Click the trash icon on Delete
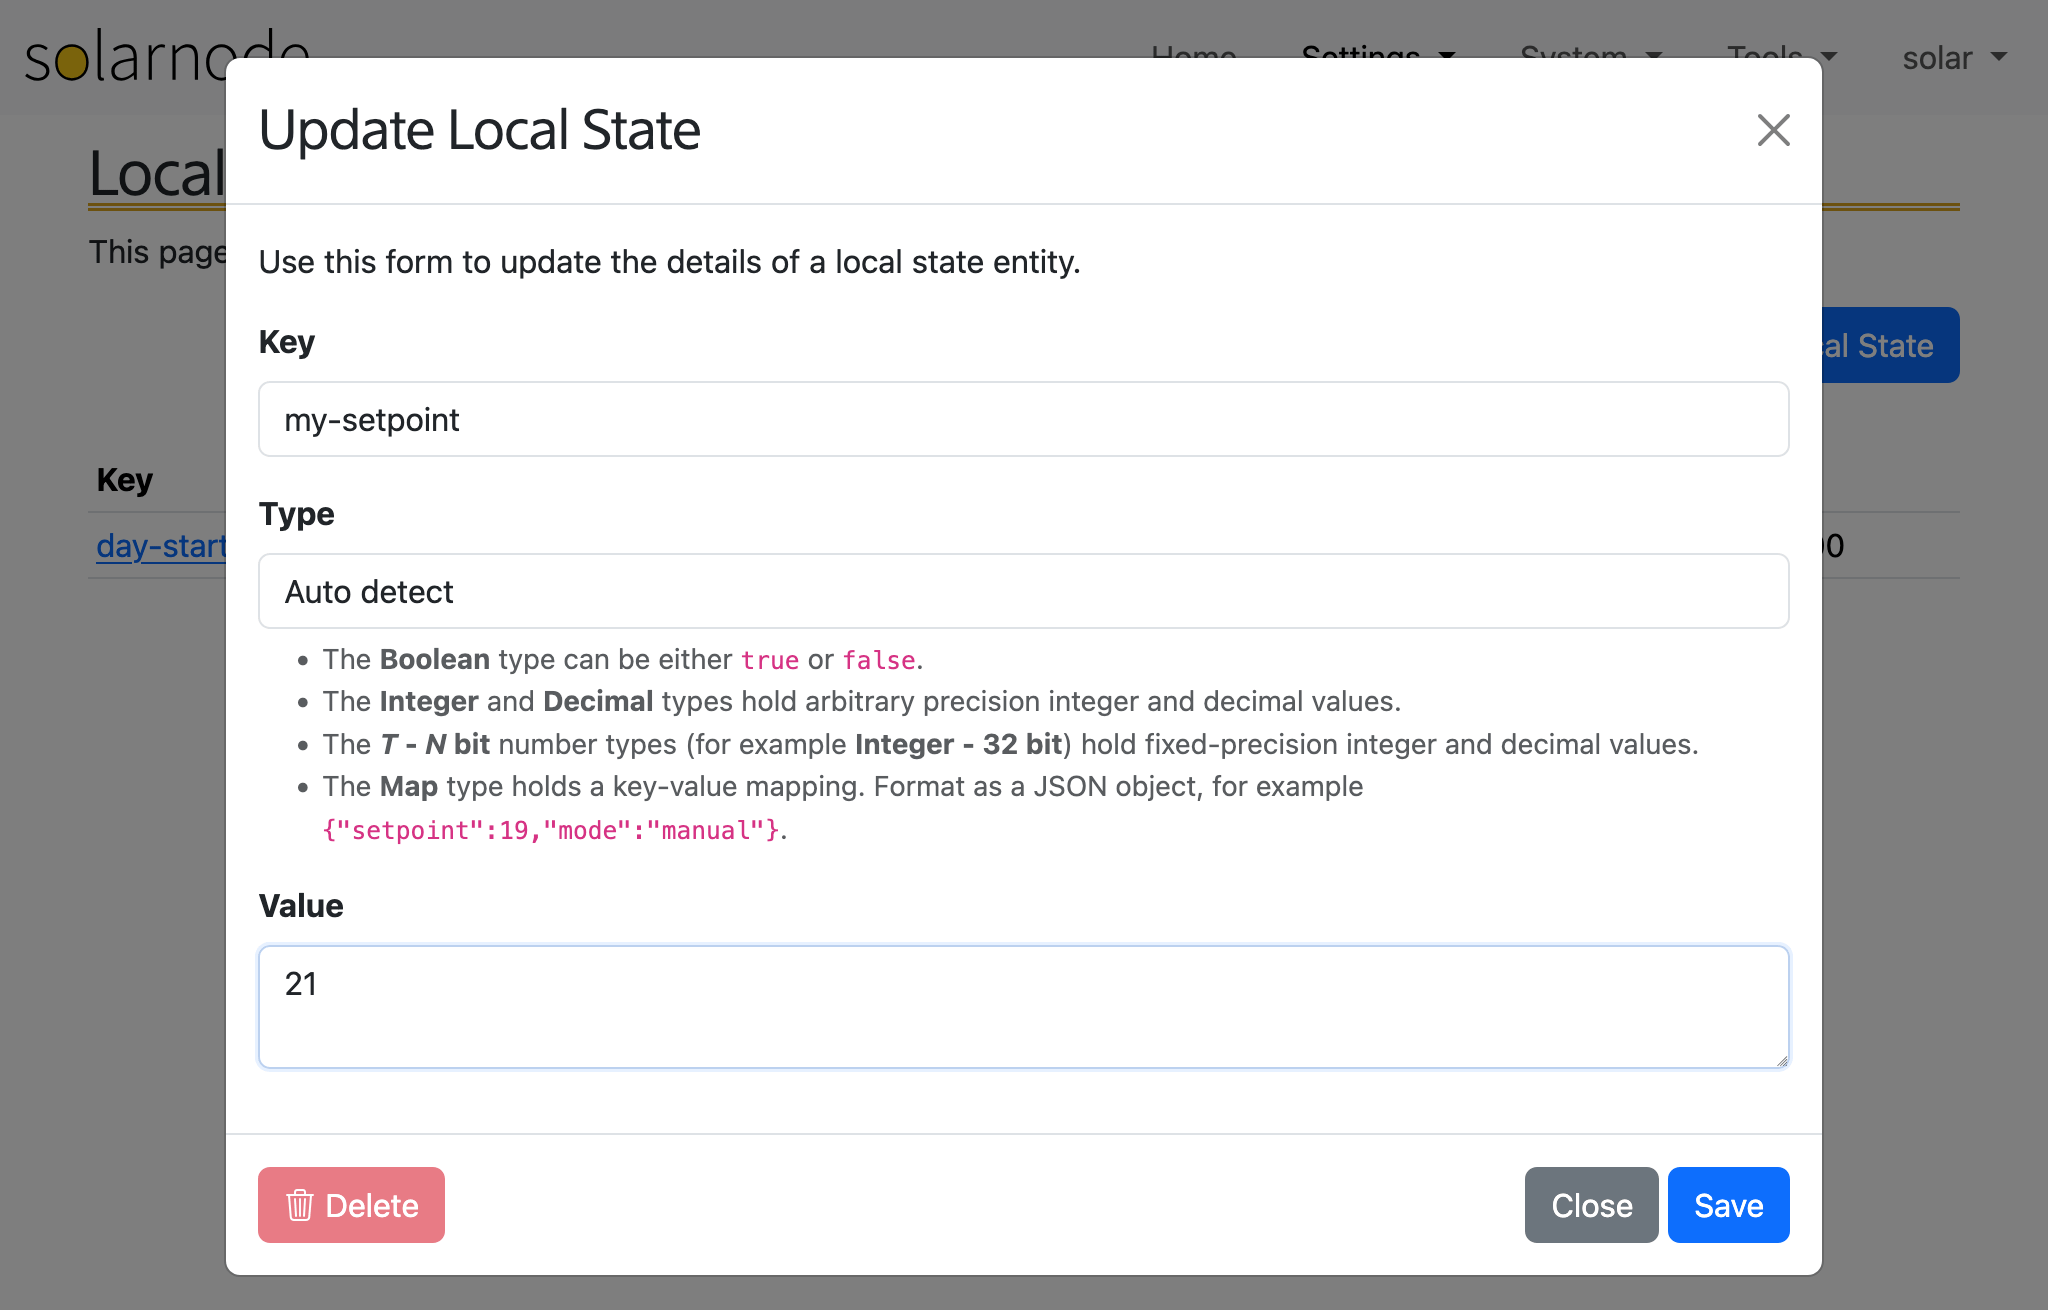 pos(299,1205)
